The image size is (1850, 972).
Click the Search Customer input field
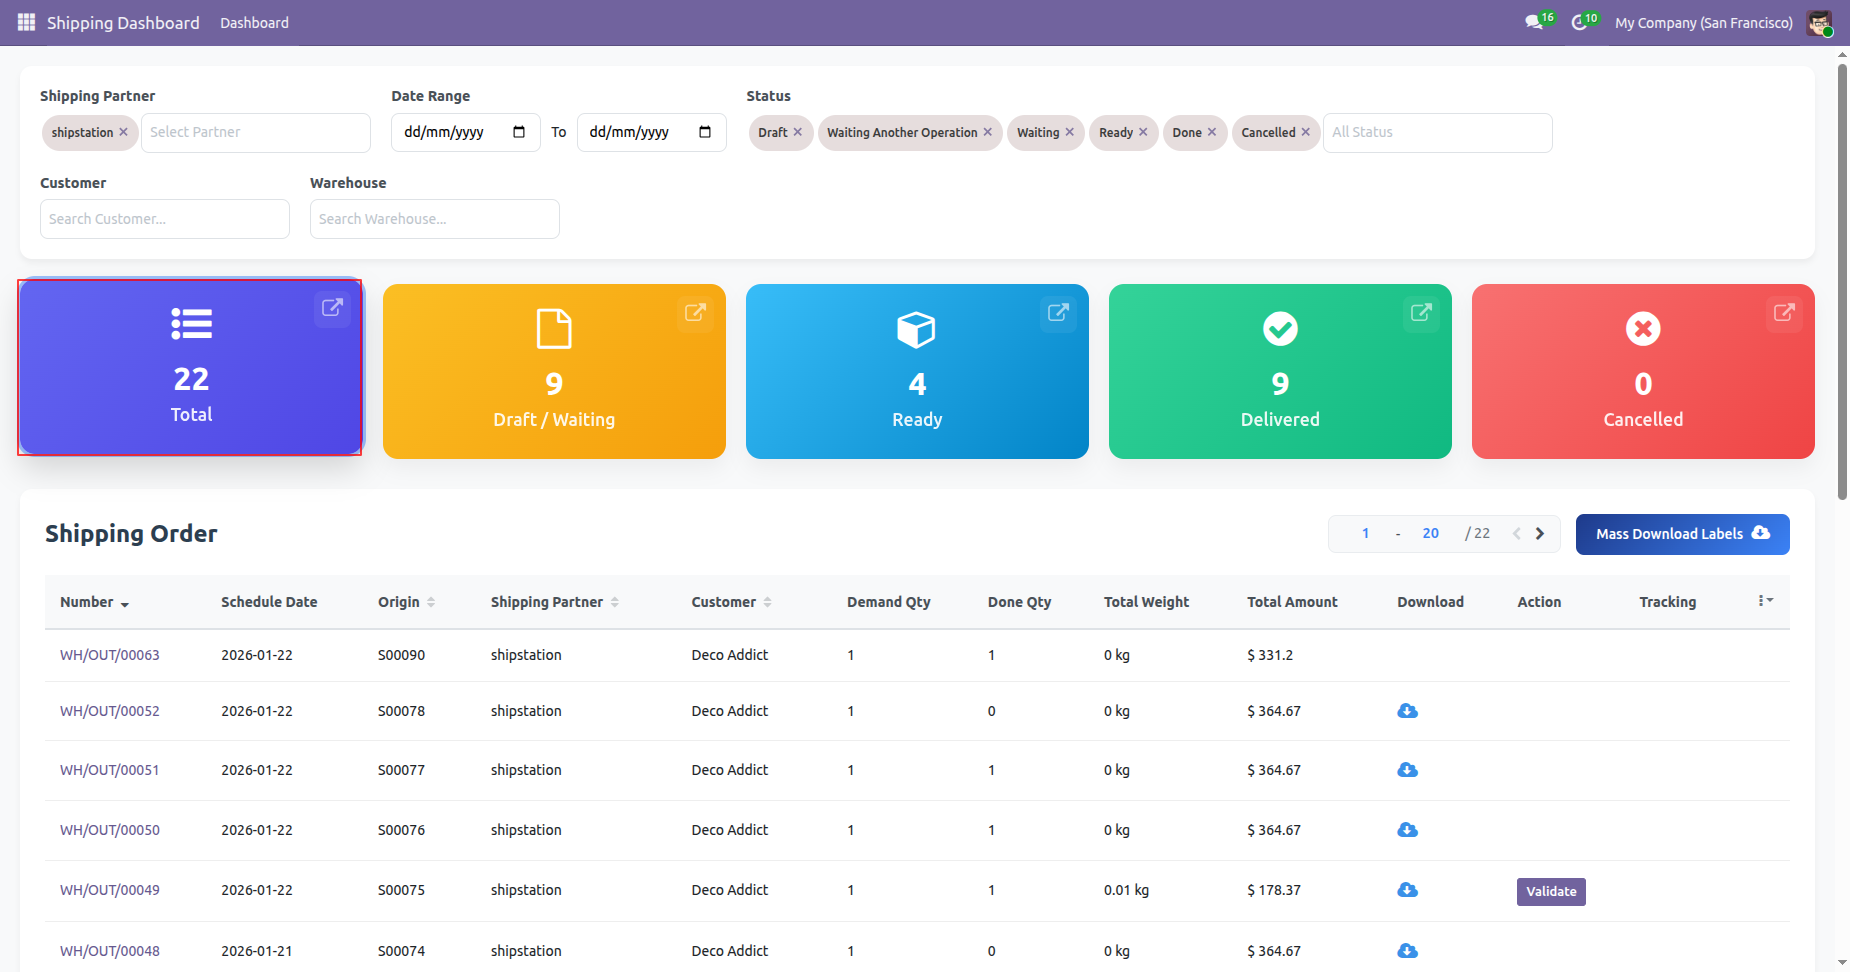165,219
